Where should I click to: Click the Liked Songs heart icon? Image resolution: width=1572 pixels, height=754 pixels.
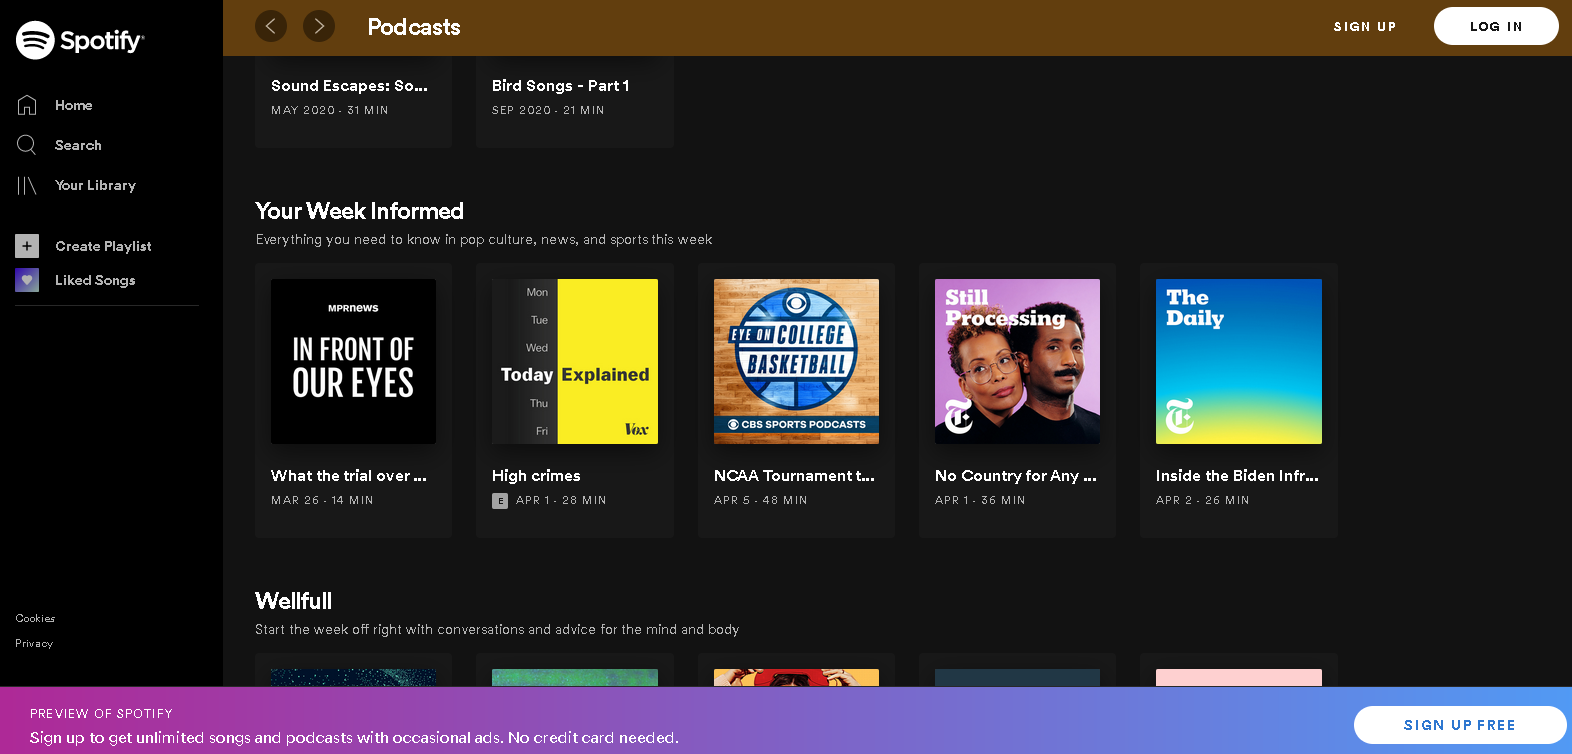(x=27, y=280)
